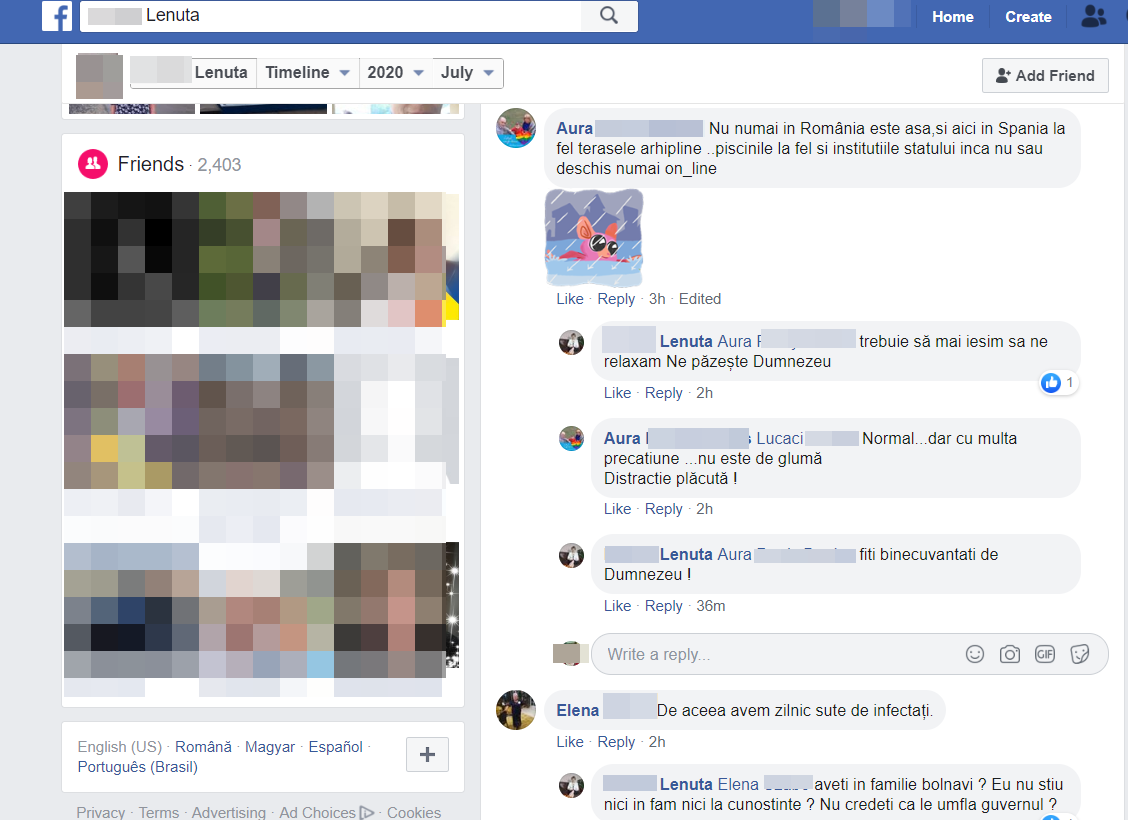Reply to Lenuta's 'Ne păzește Dumnezeu' comment
1128x820 pixels.
[x=663, y=393]
